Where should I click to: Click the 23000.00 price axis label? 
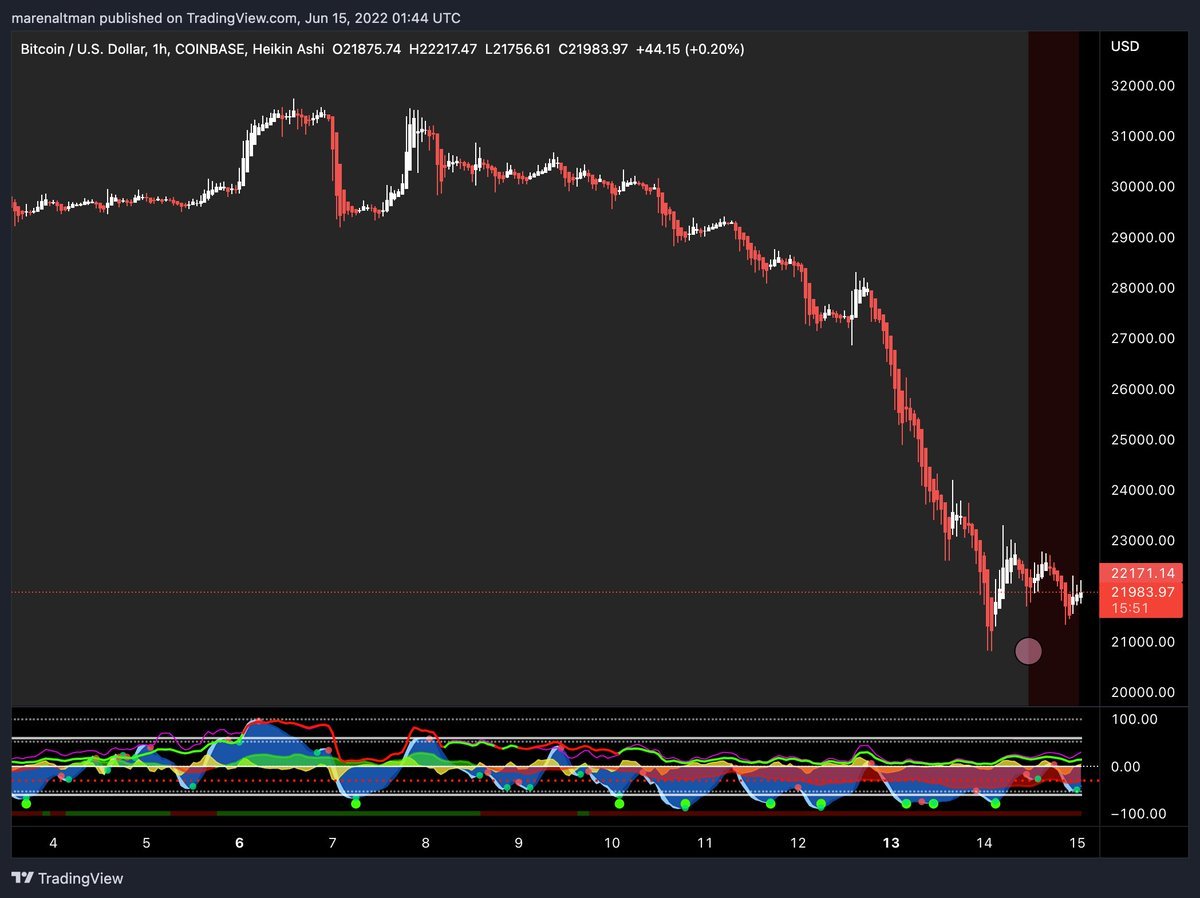click(1141, 541)
